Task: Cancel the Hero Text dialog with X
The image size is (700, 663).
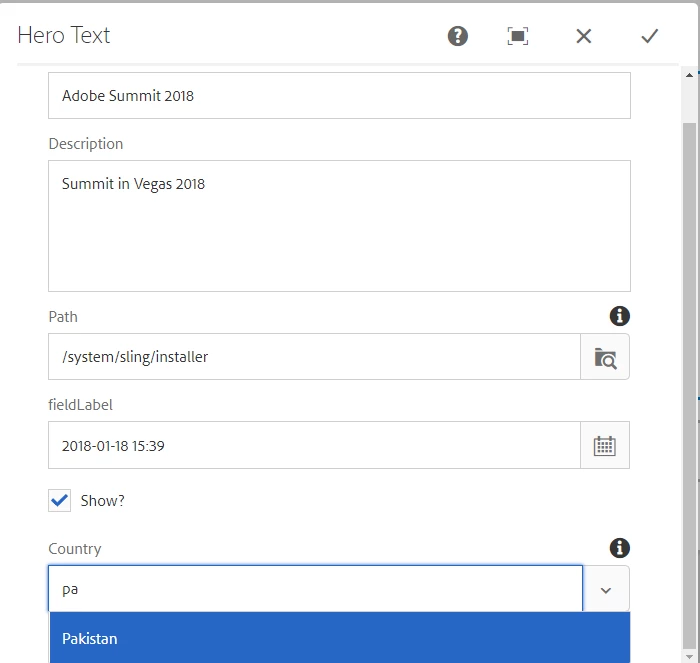Action: [x=583, y=36]
